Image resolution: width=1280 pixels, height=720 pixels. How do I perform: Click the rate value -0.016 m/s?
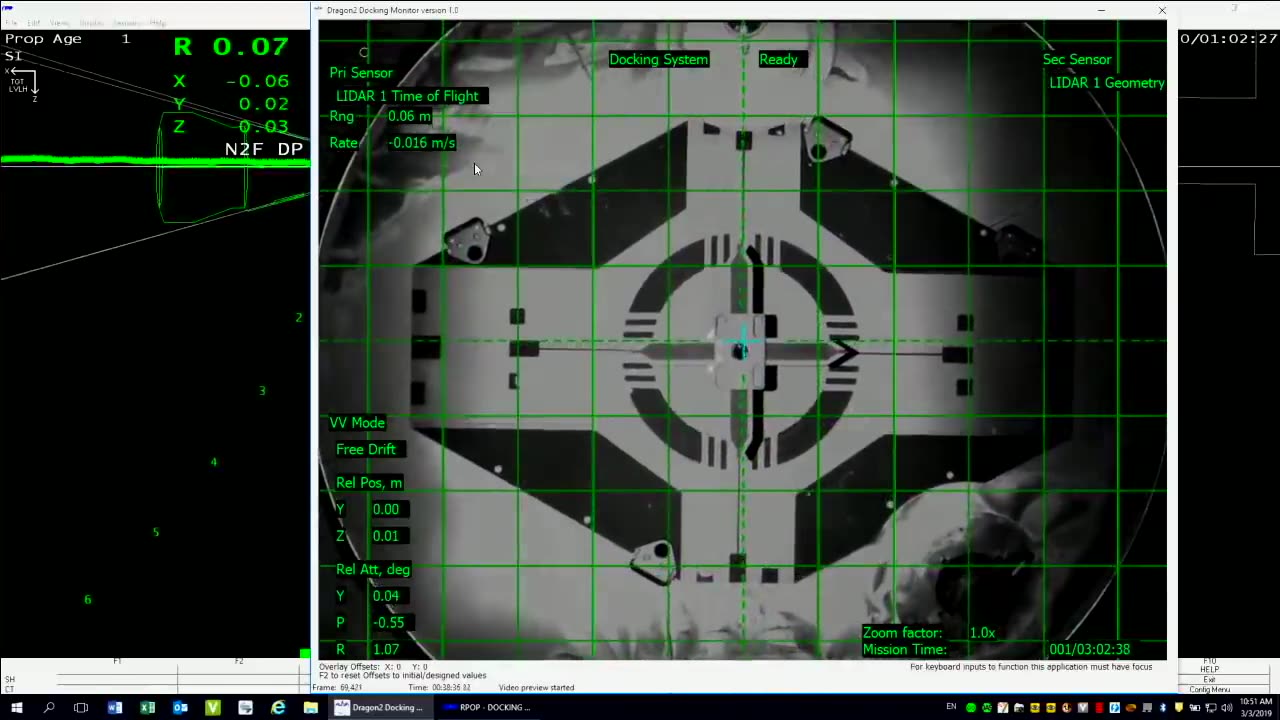click(422, 142)
